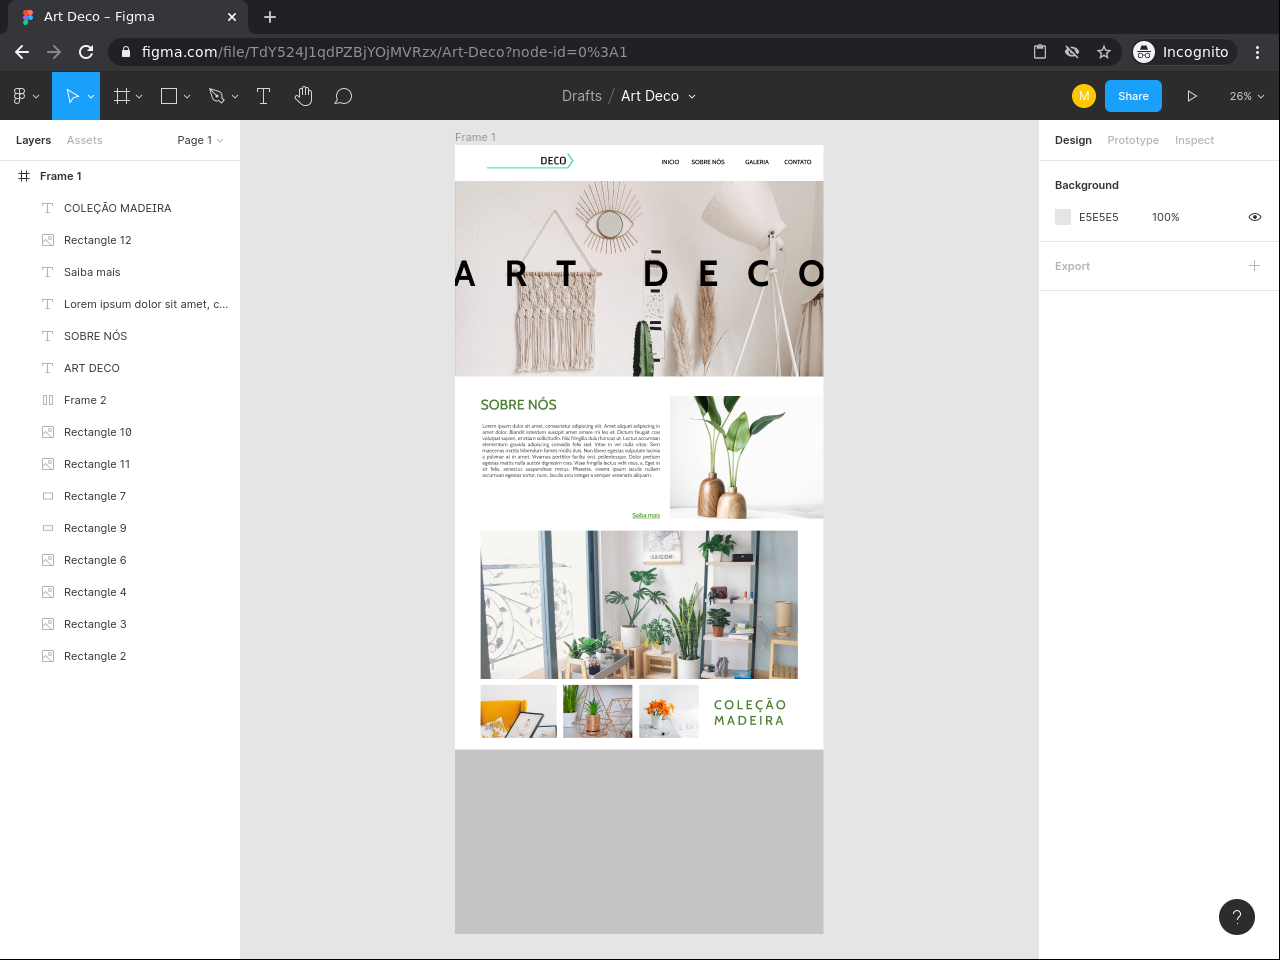The height and width of the screenshot is (960, 1280).
Task: Open a new browser tab
Action: [x=270, y=17]
